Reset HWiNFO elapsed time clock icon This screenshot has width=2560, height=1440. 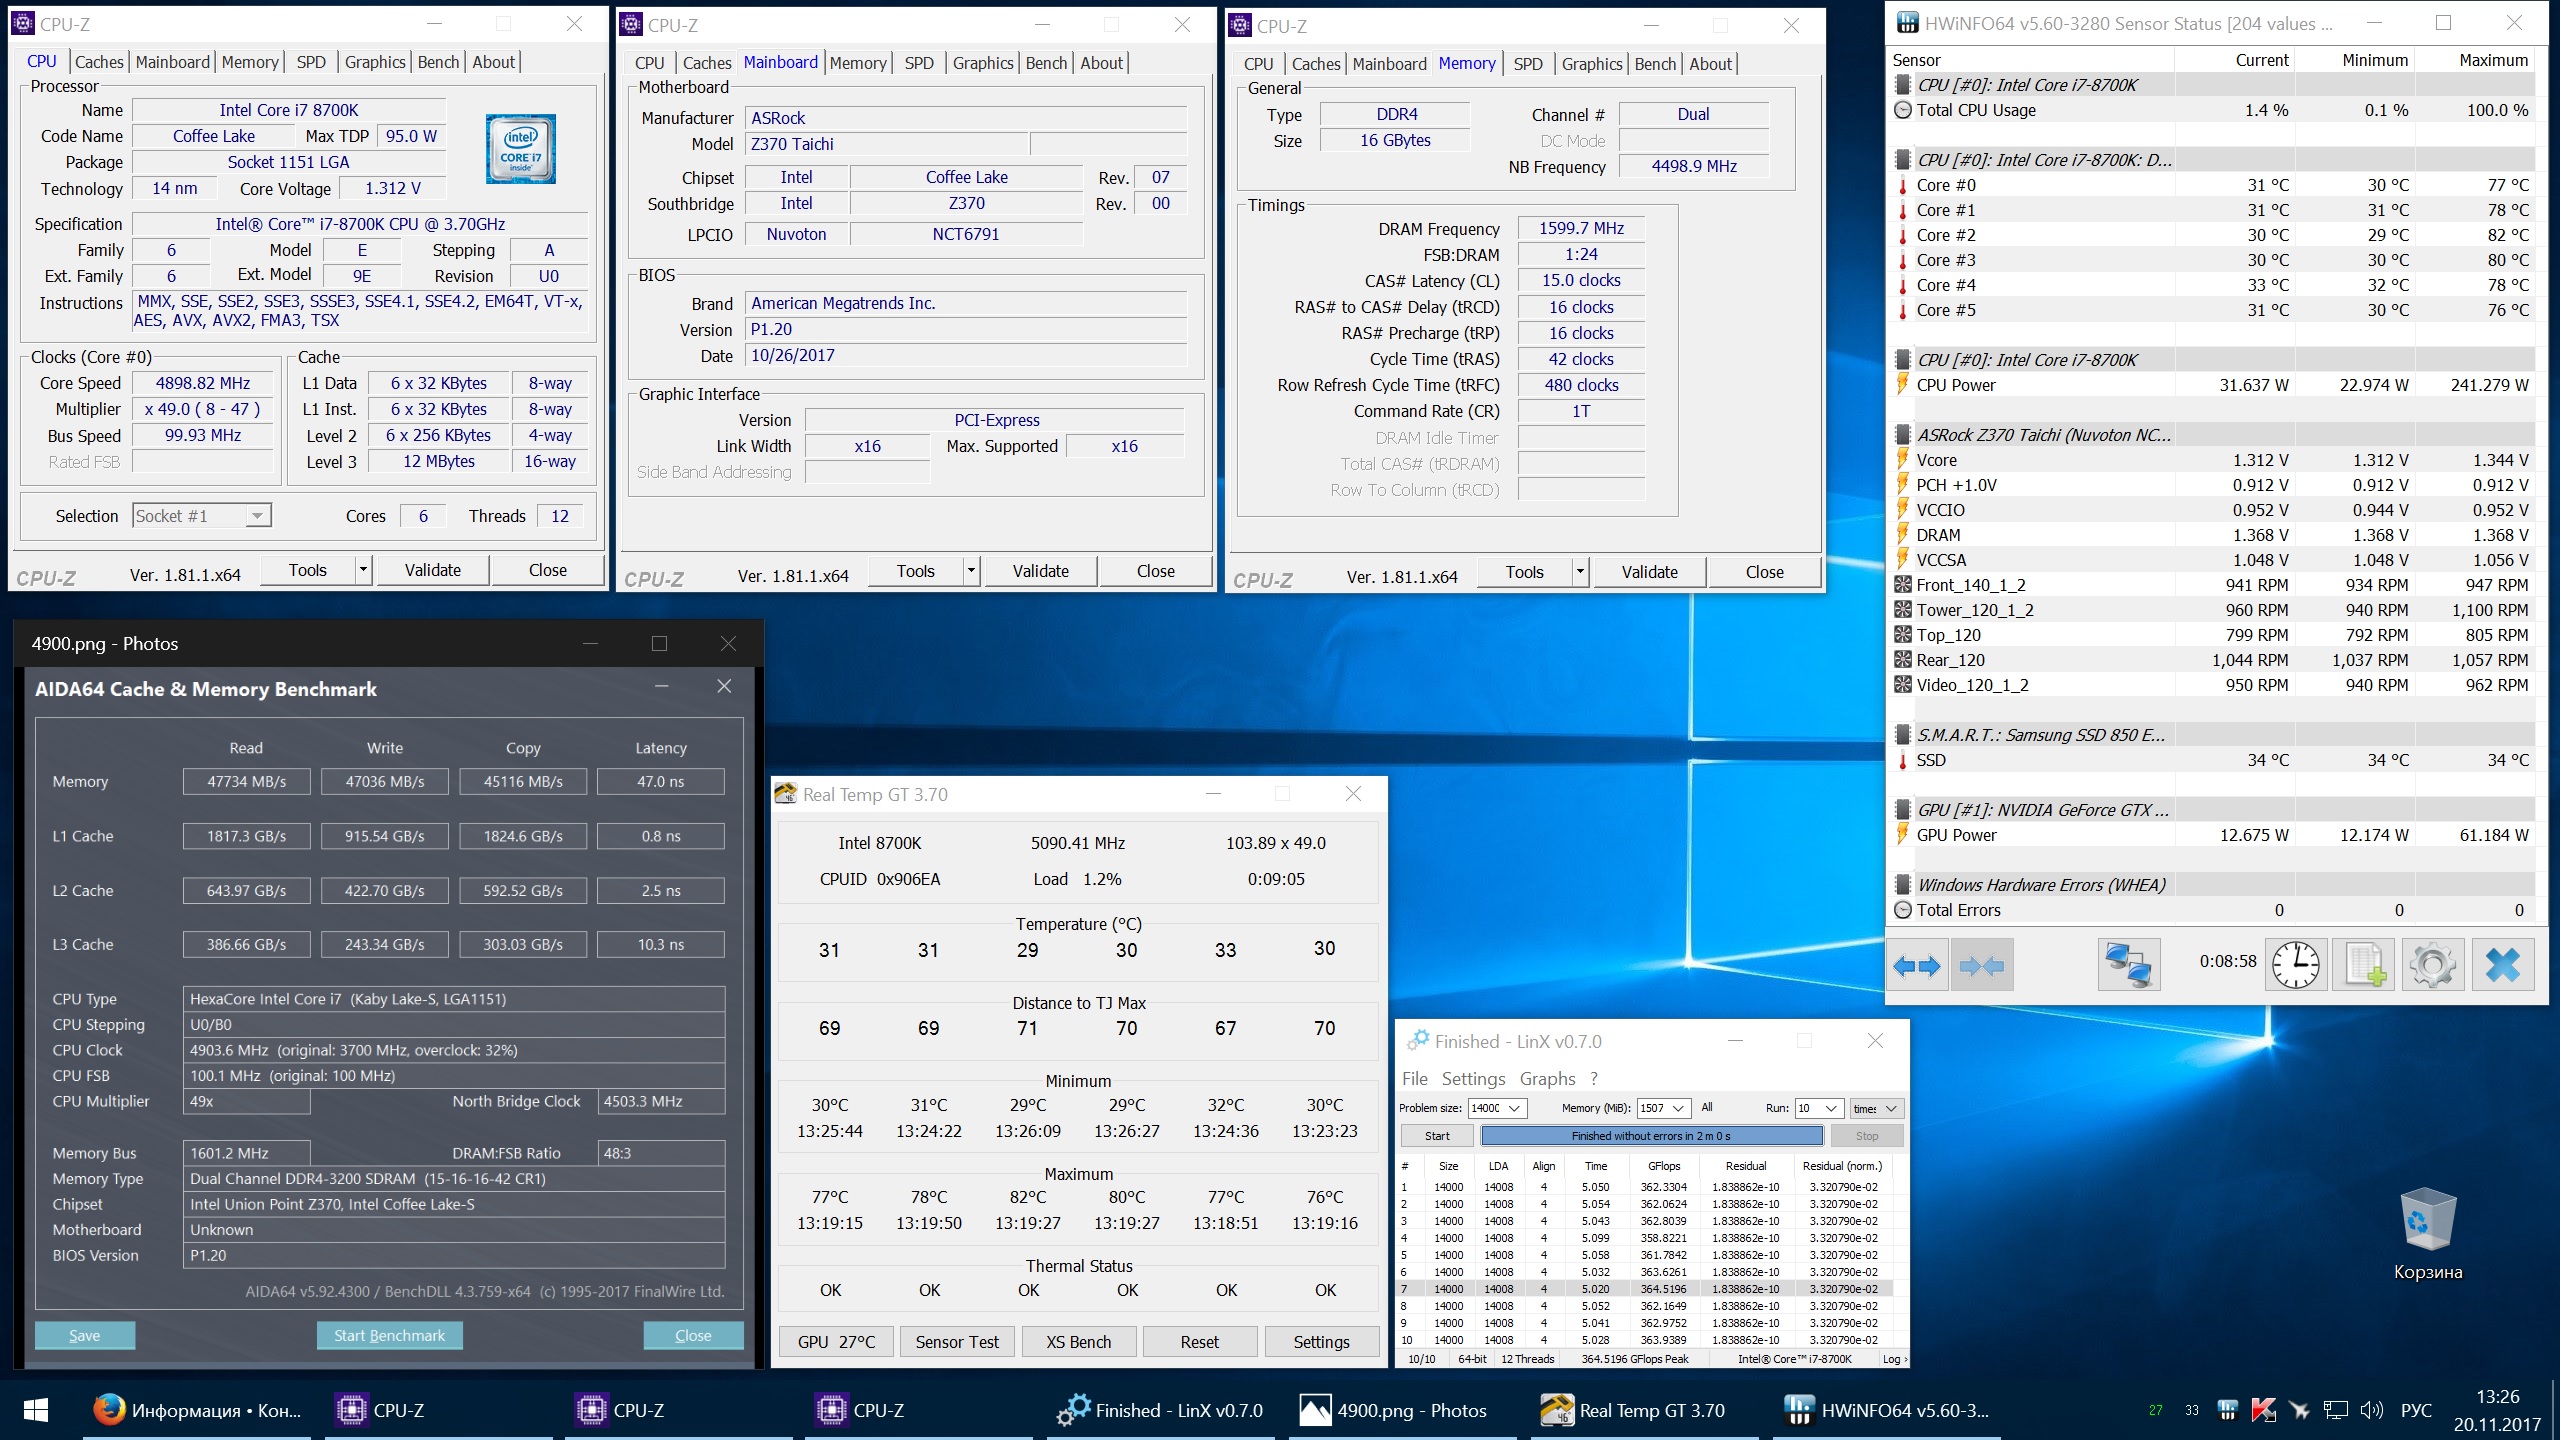click(2296, 965)
